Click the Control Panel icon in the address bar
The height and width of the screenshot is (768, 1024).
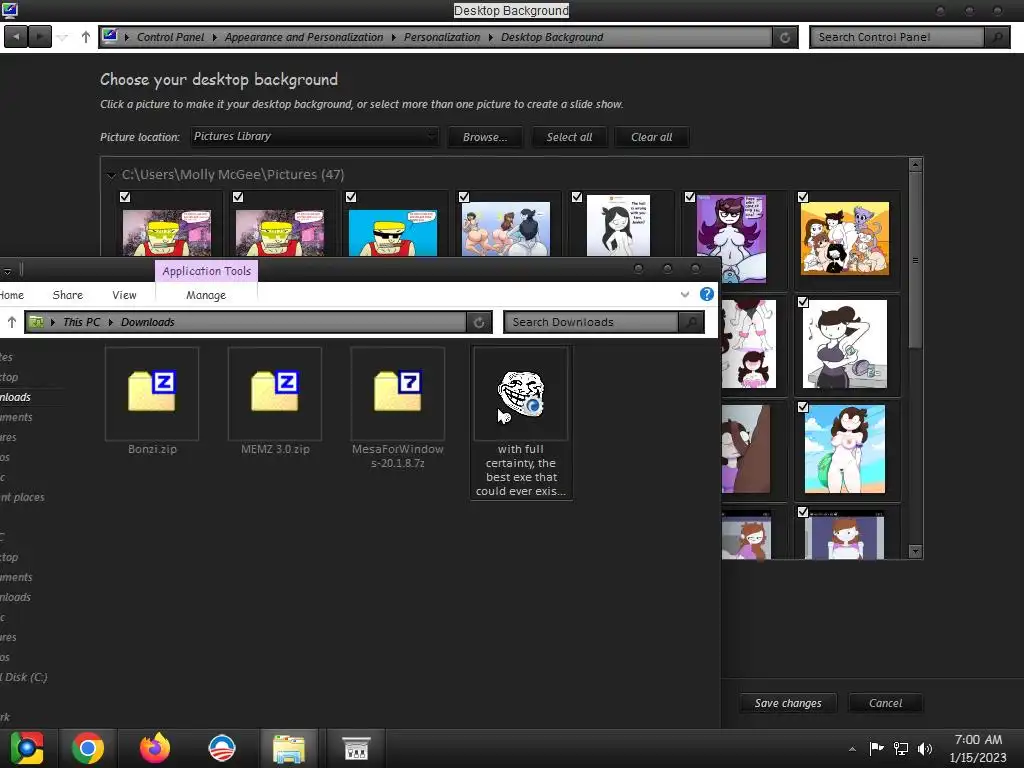pyautogui.click(x=110, y=37)
